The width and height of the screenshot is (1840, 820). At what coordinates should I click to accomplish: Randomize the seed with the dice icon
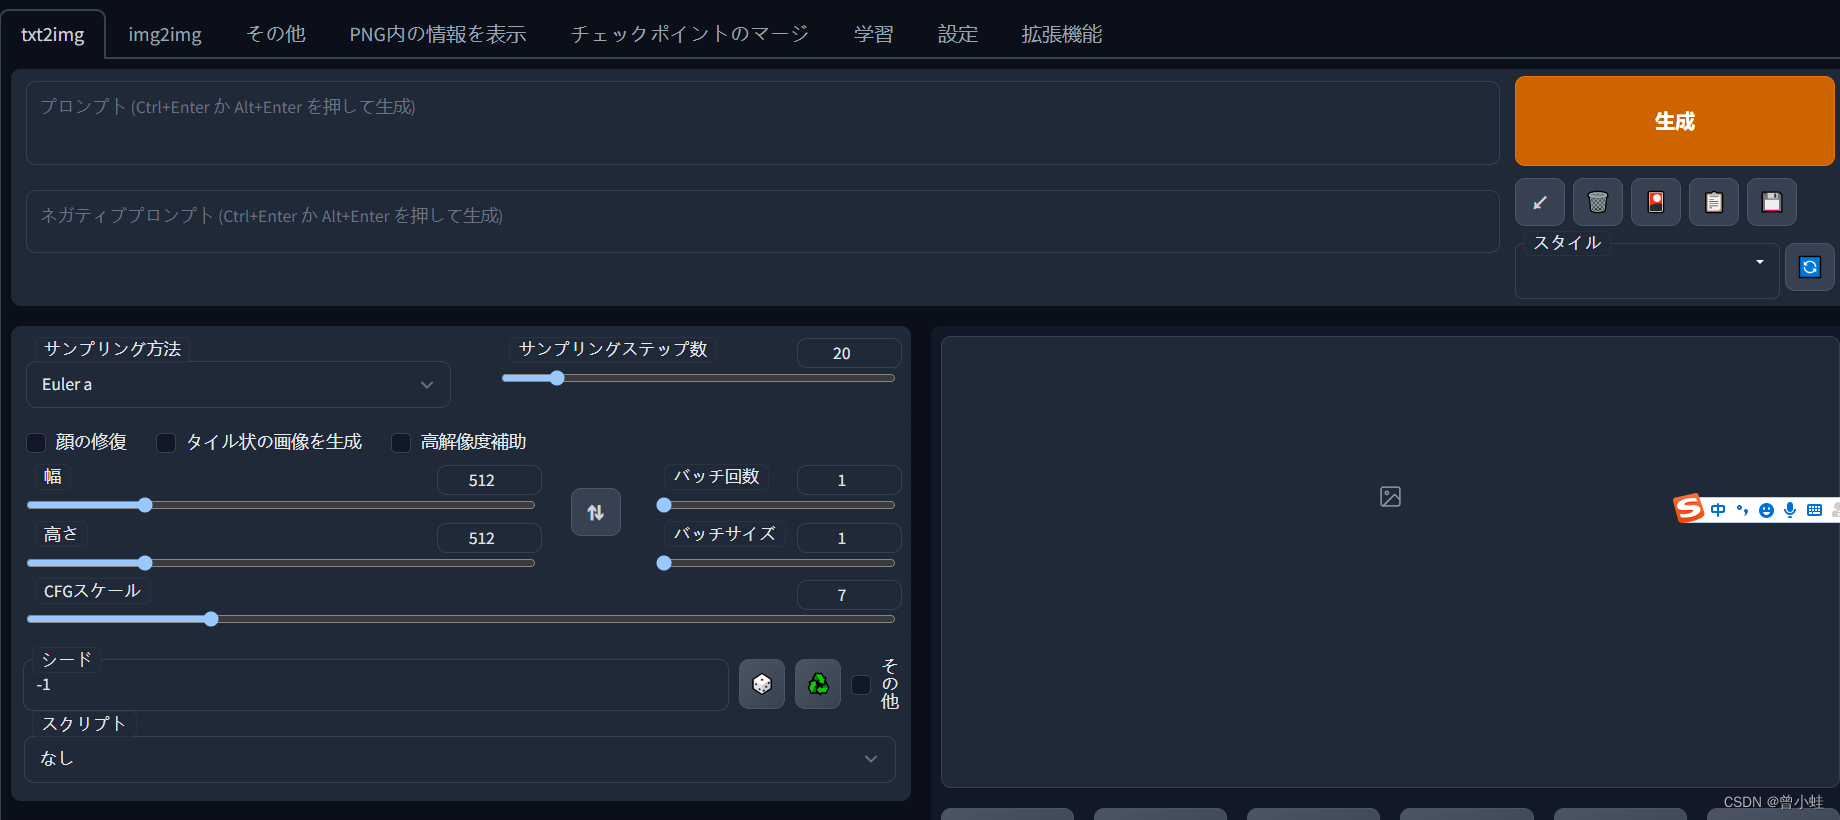[762, 684]
